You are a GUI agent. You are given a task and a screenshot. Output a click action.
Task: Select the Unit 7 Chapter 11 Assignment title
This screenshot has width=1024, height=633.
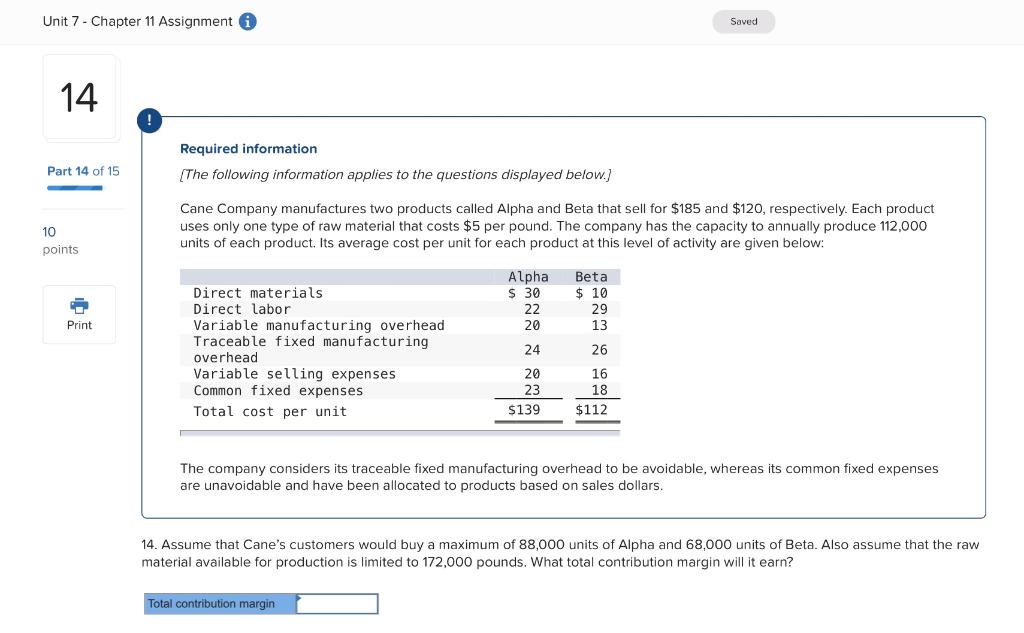[135, 20]
